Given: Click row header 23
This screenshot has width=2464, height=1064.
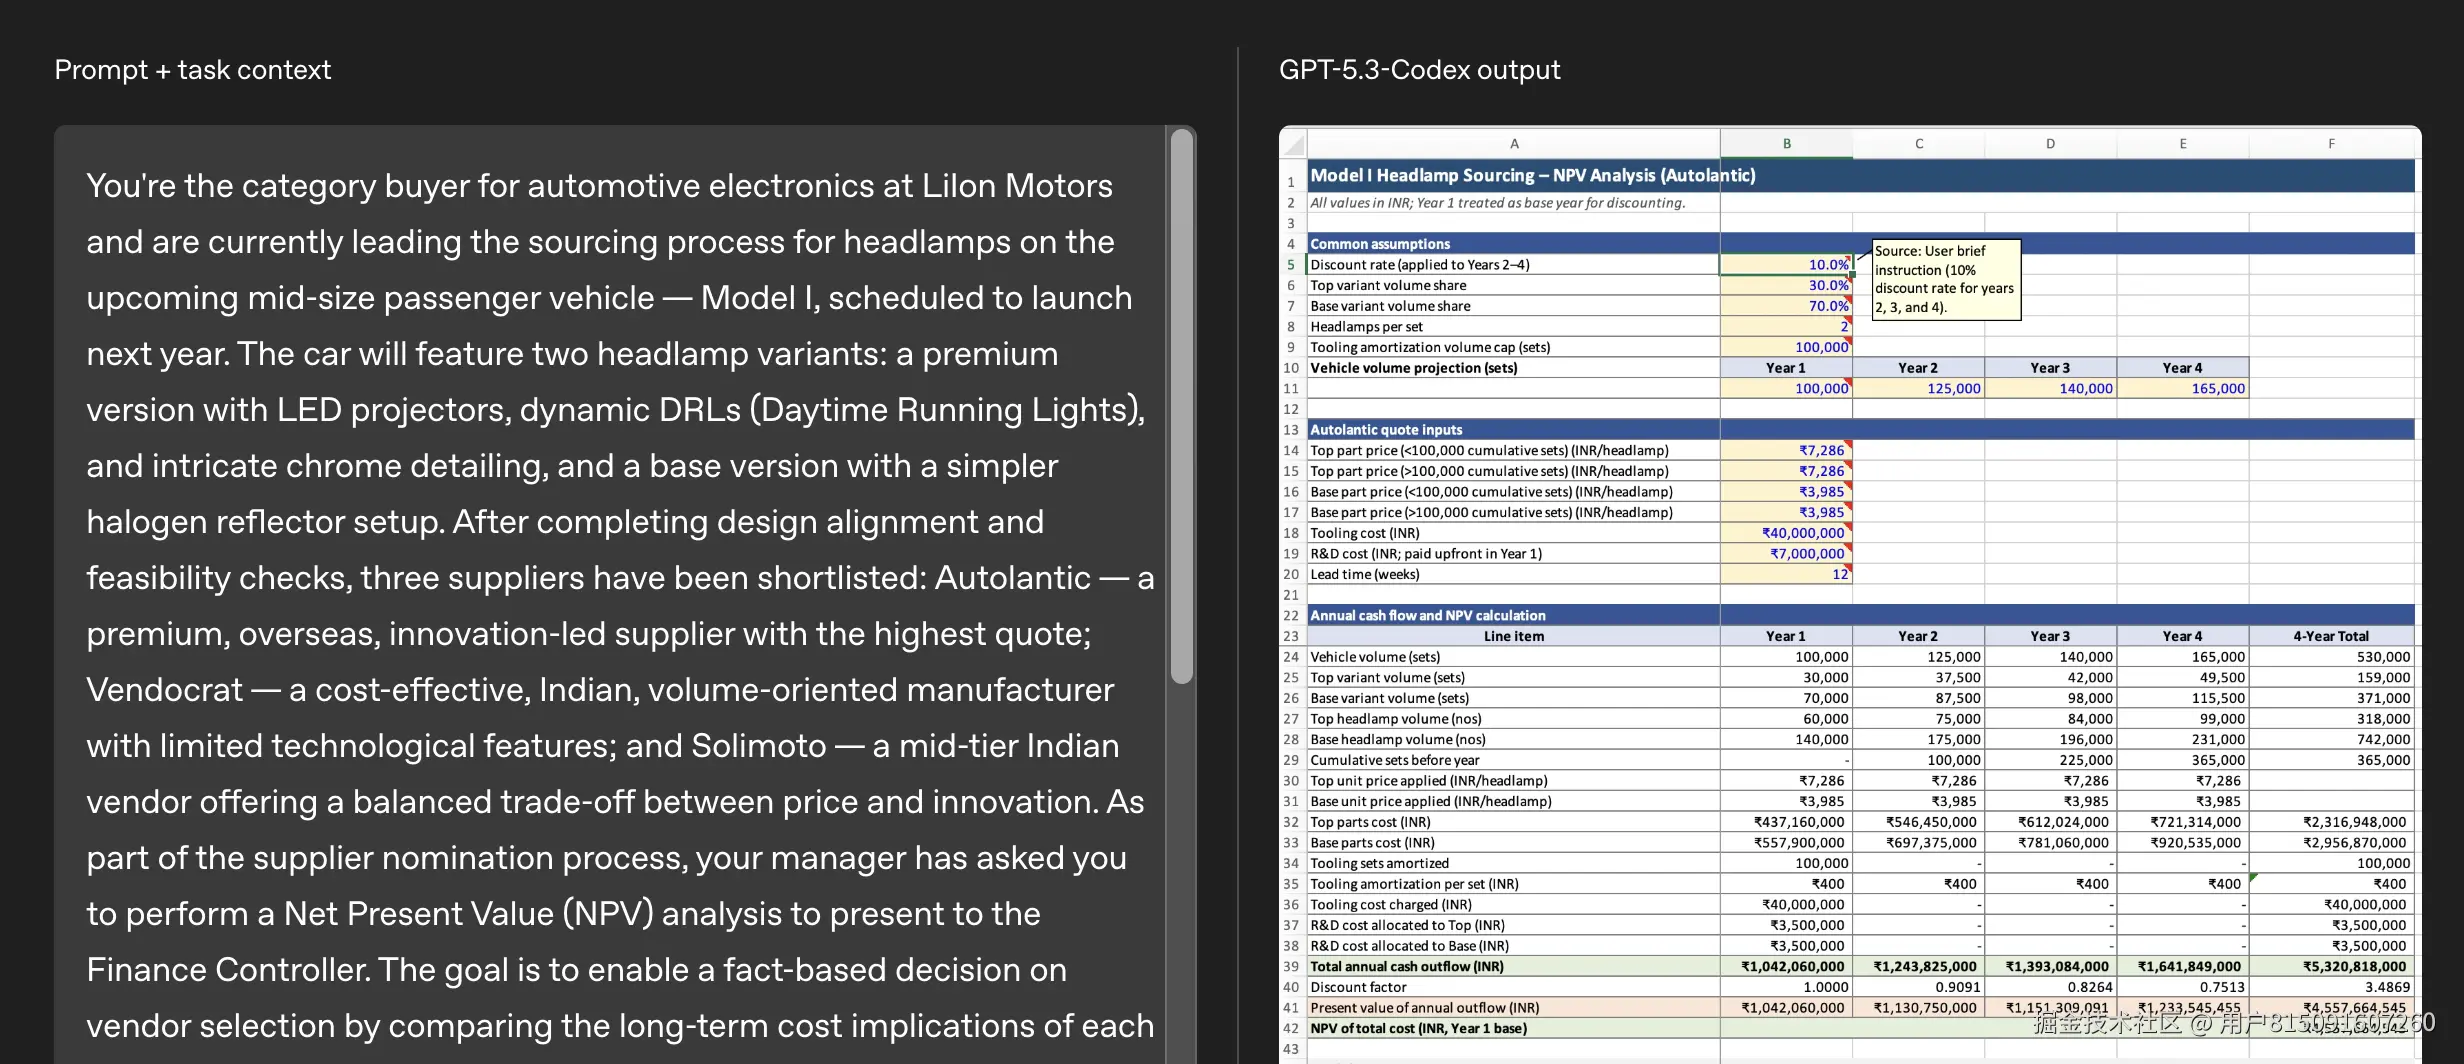Looking at the screenshot, I should click(x=1292, y=636).
